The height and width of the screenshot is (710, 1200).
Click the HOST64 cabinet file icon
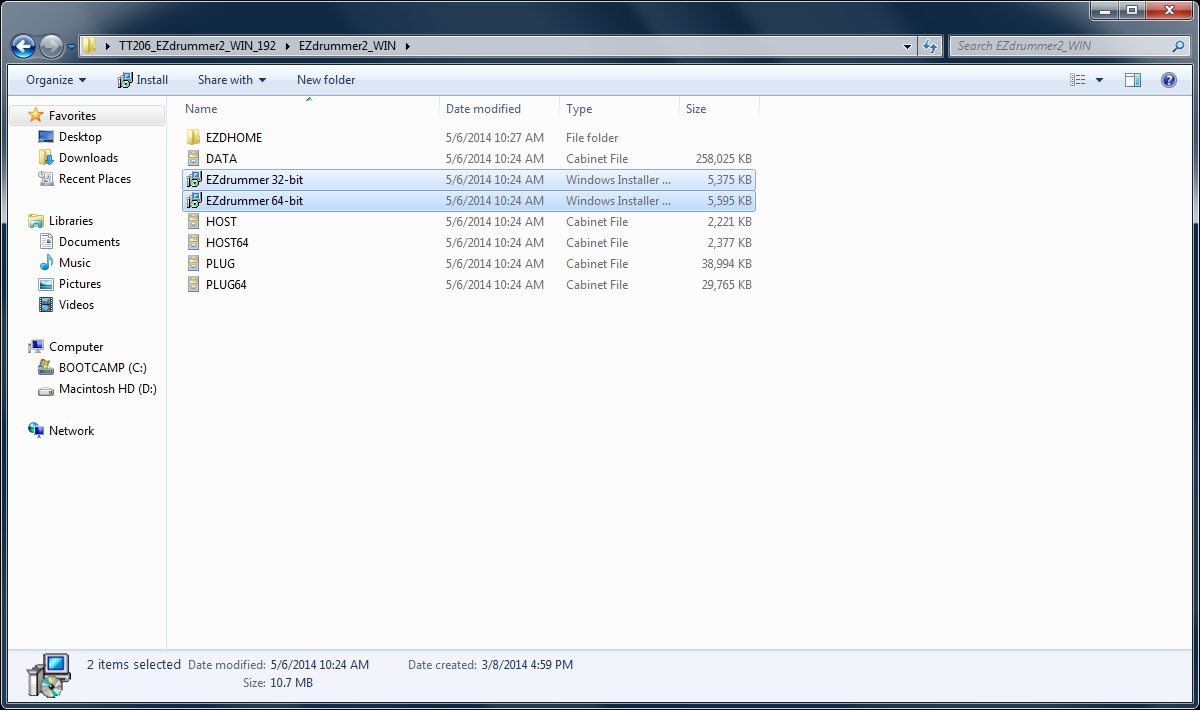pos(194,243)
